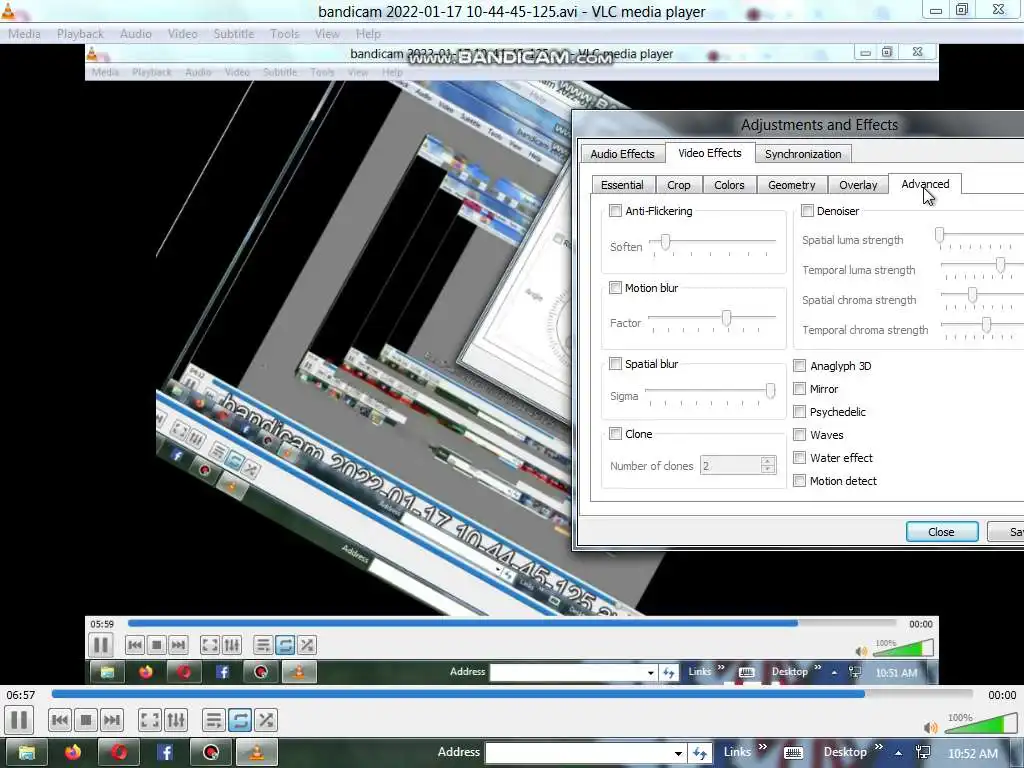
Task: Pause playback in the outer VLC player
Action: (20, 720)
